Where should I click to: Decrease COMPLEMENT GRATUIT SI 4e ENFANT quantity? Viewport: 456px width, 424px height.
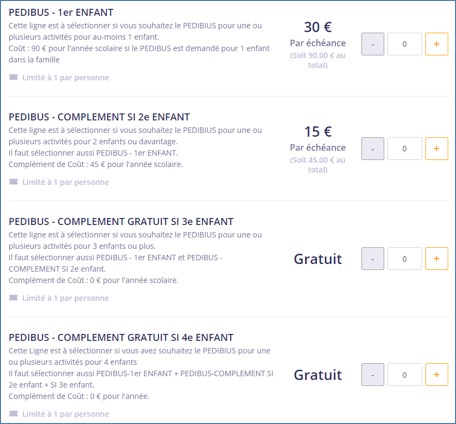(x=373, y=375)
